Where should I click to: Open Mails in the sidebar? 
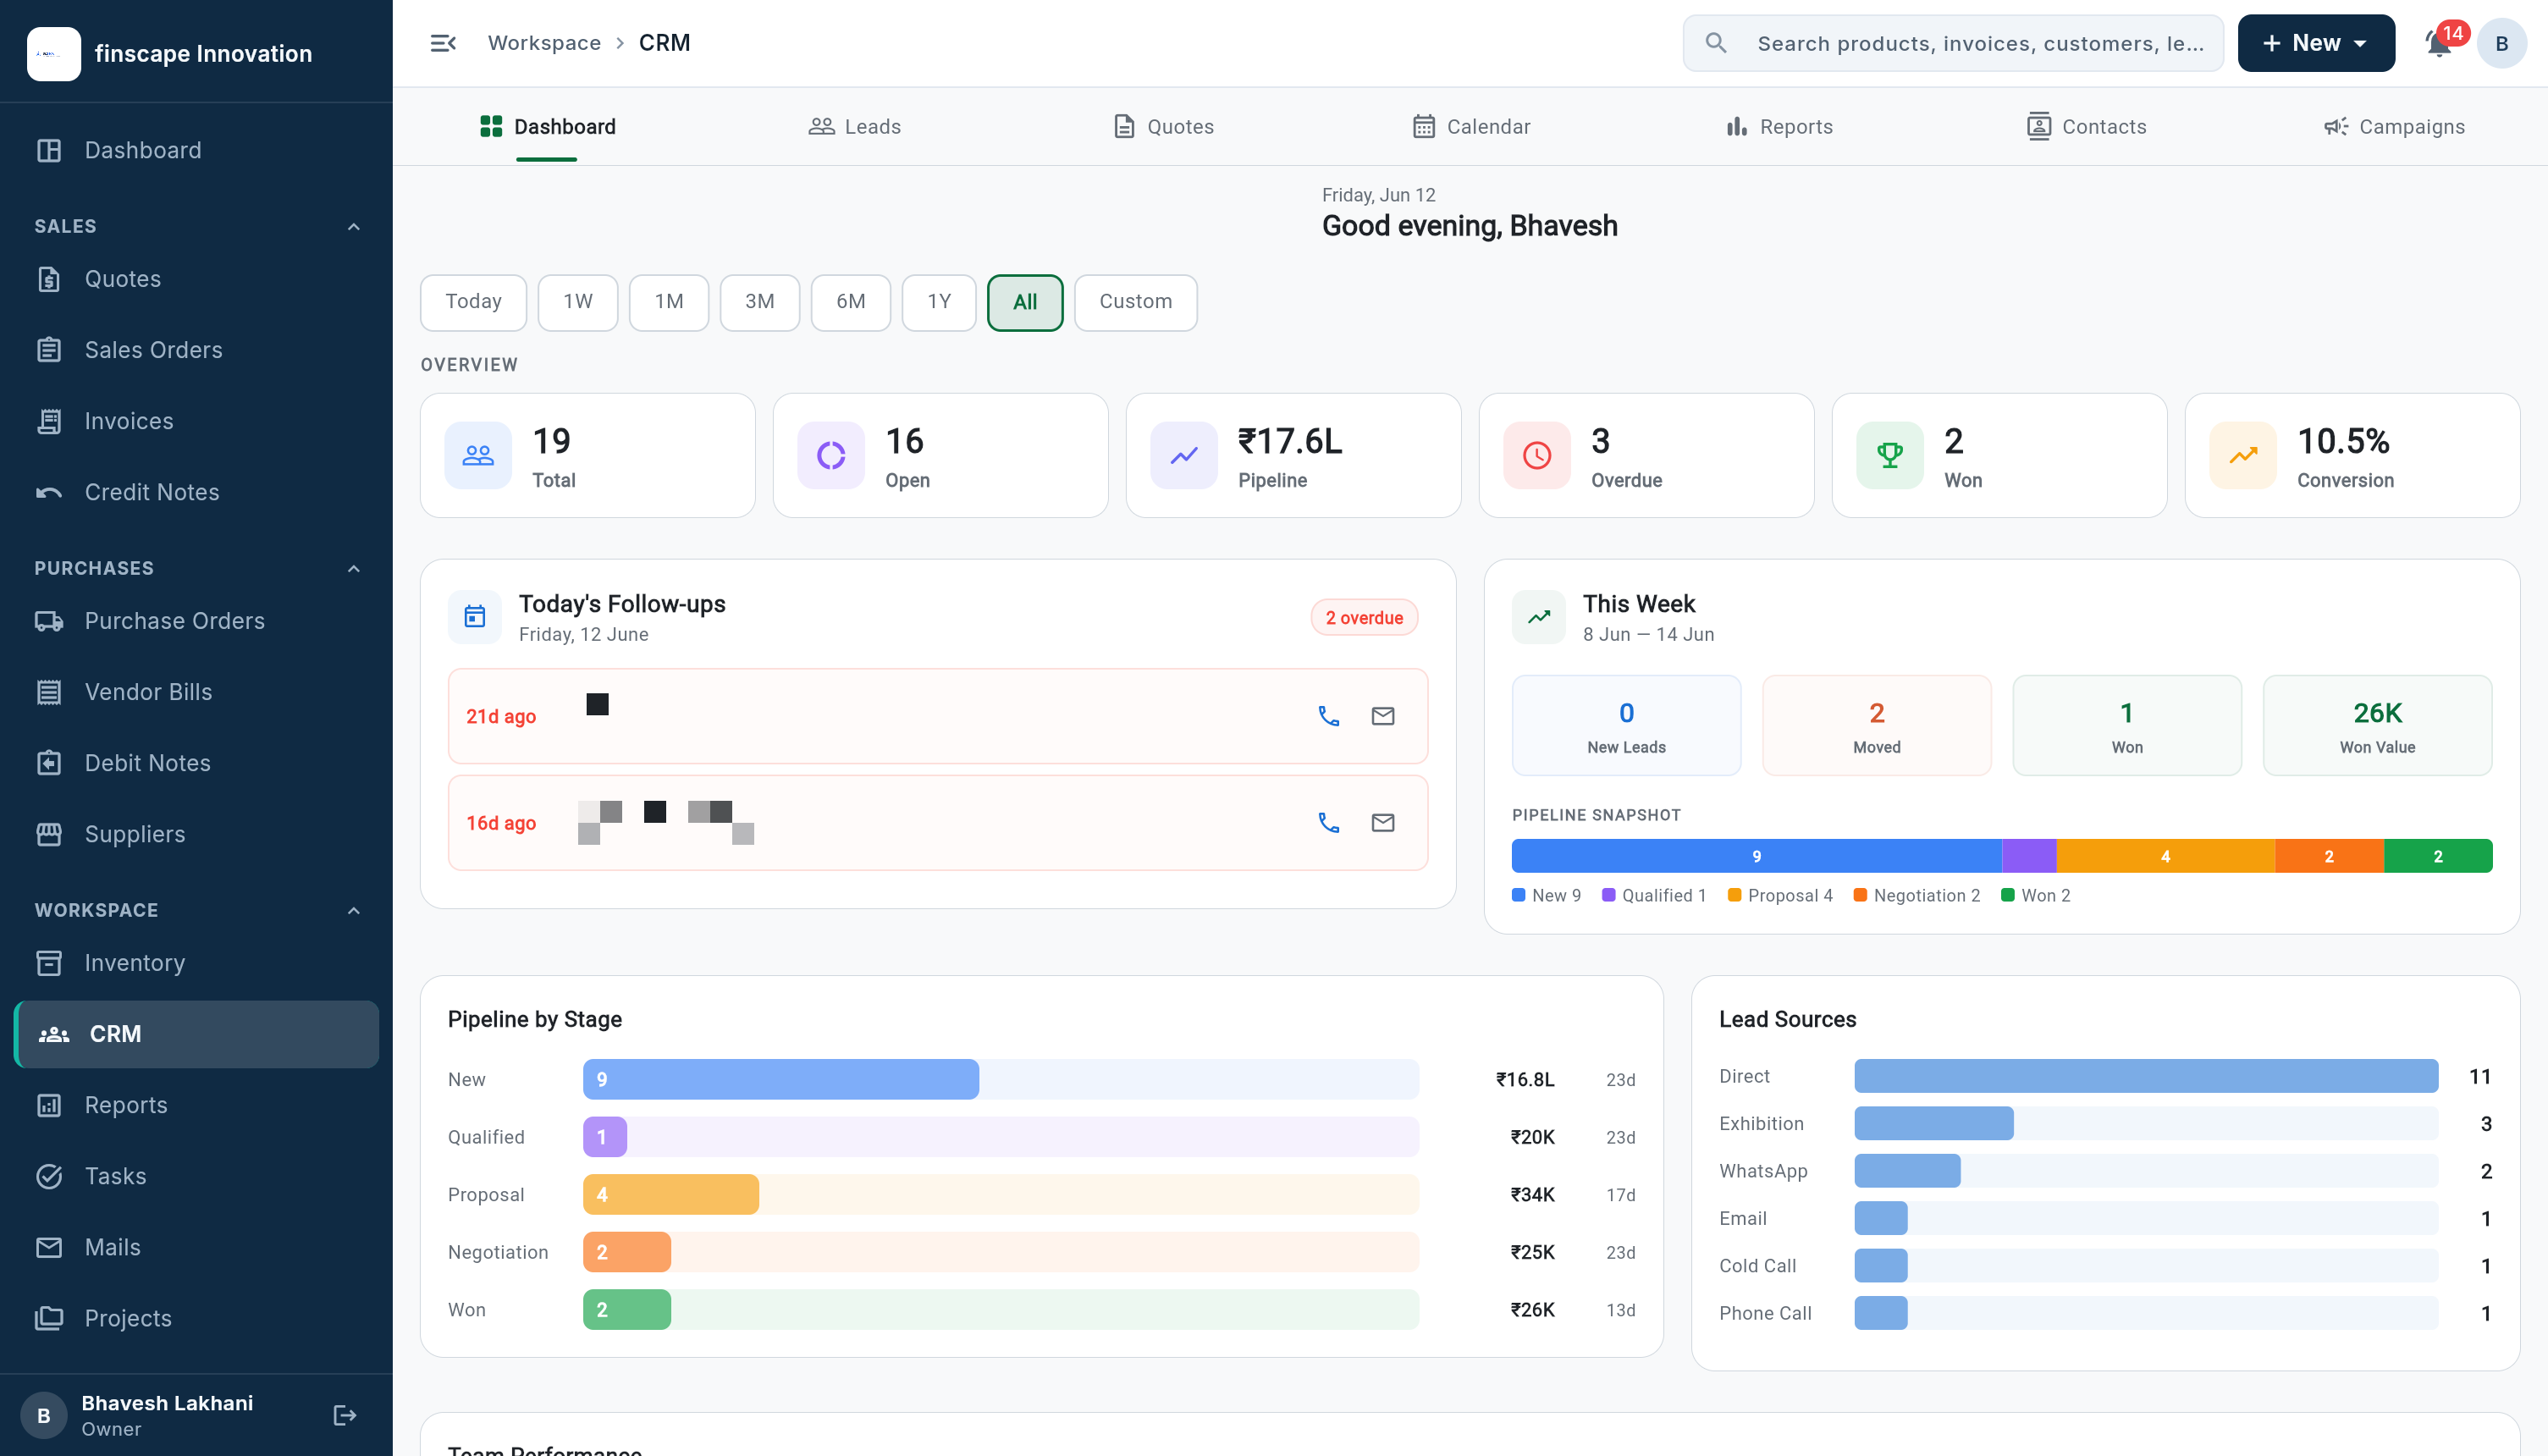196,1247
